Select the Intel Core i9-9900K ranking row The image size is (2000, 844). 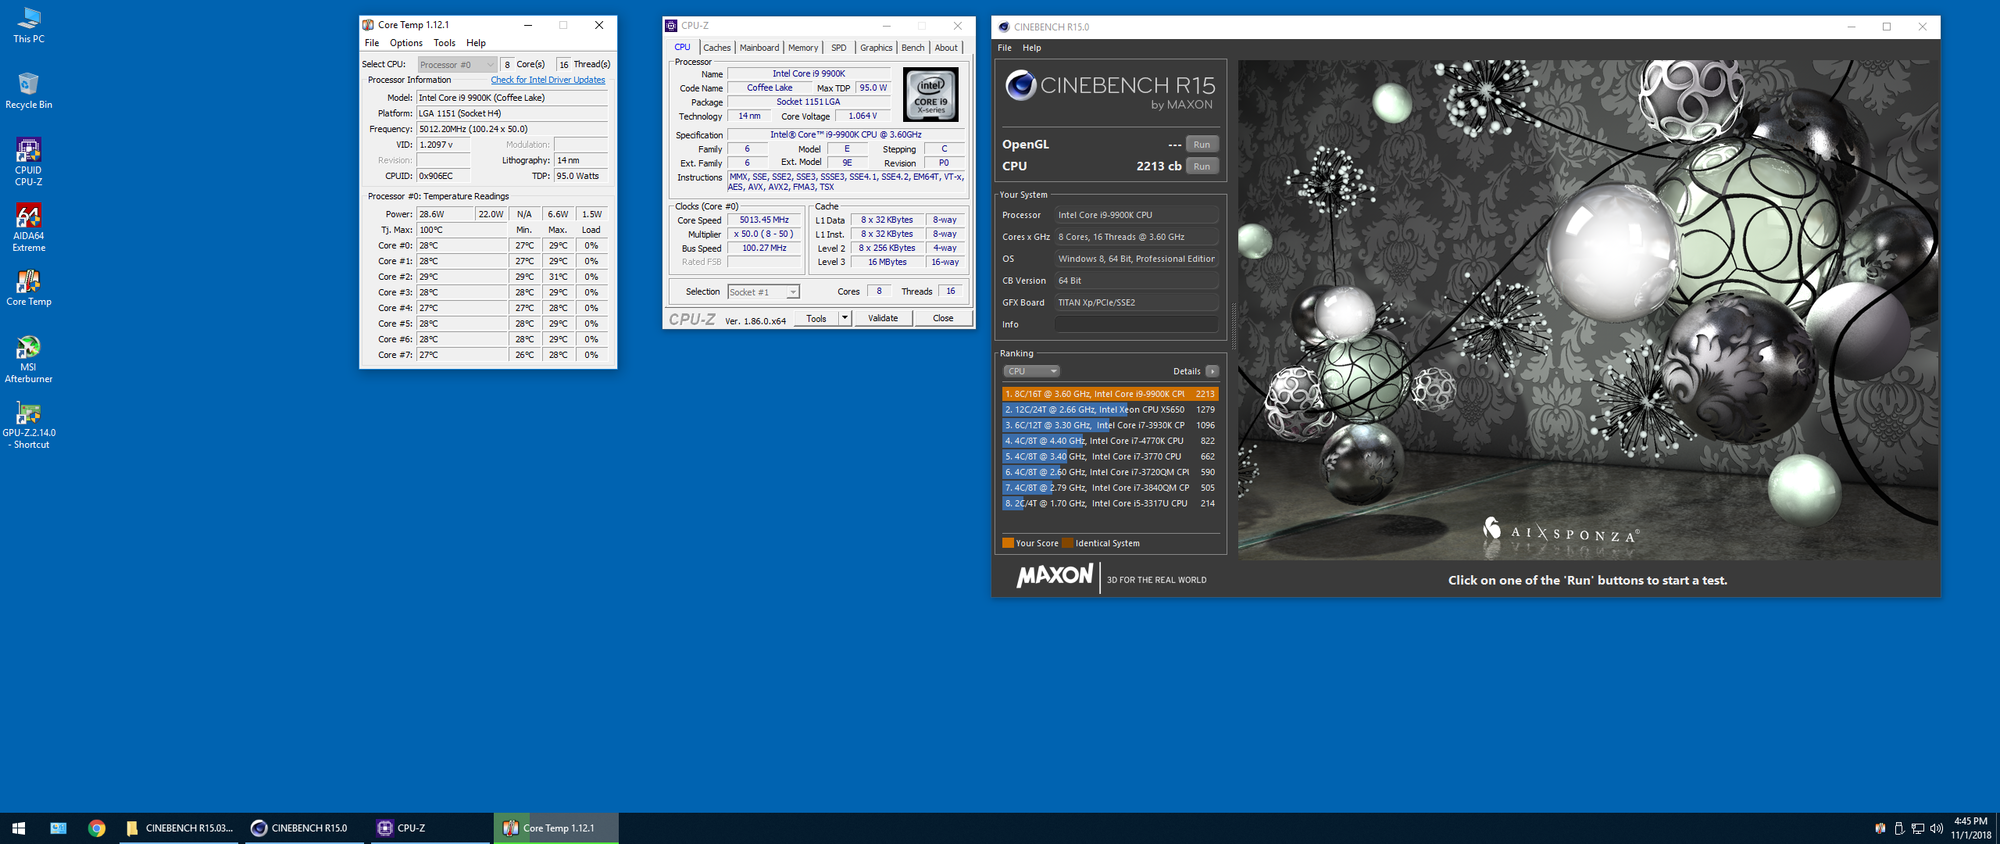(x=1110, y=394)
